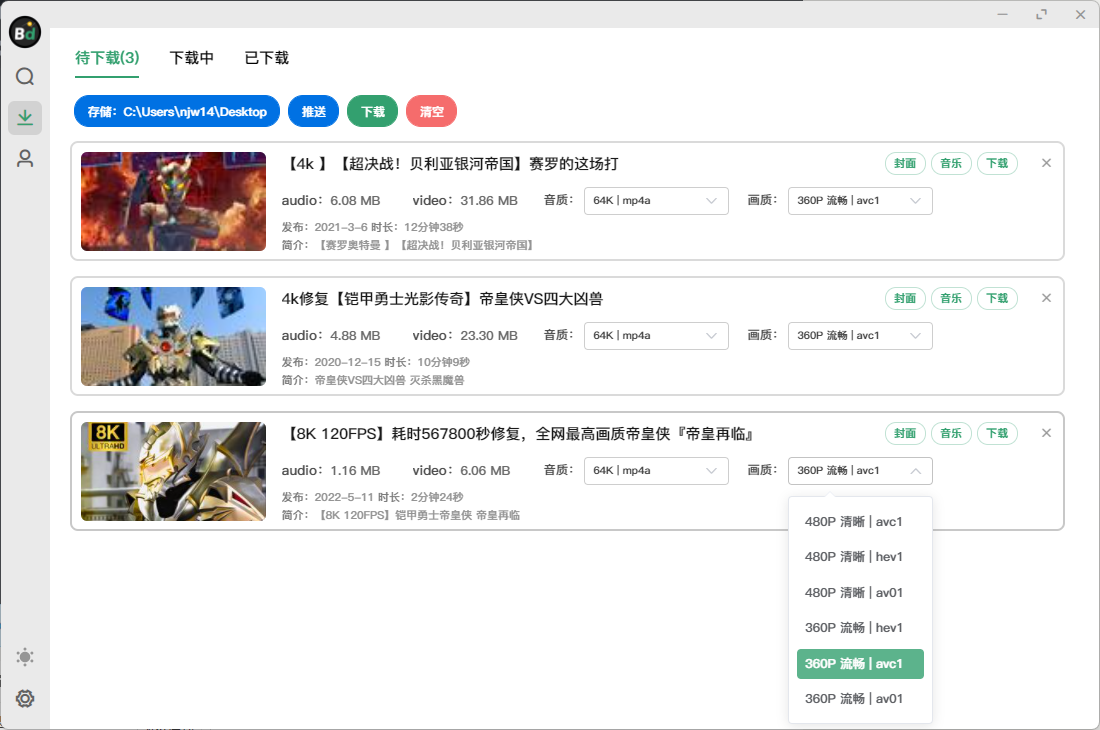Click title 【超决战！贝利亚银河帝国】赛罗的这场打
Screen dimensions: 1100x730
(450, 164)
